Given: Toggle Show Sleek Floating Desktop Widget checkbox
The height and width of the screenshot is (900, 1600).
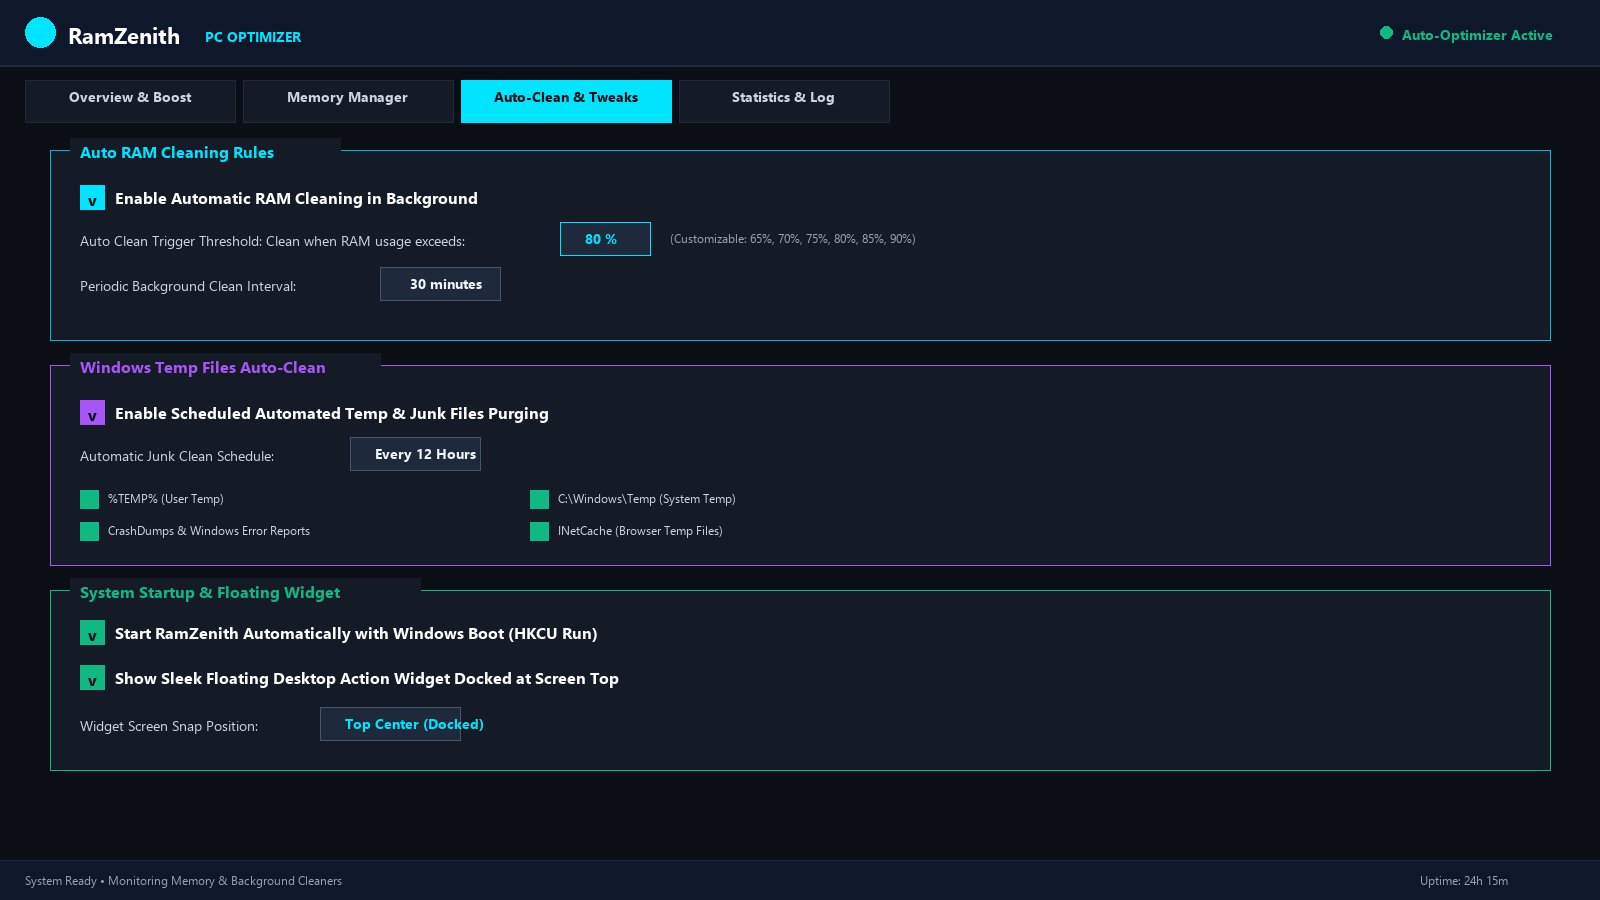Looking at the screenshot, I should (92, 678).
